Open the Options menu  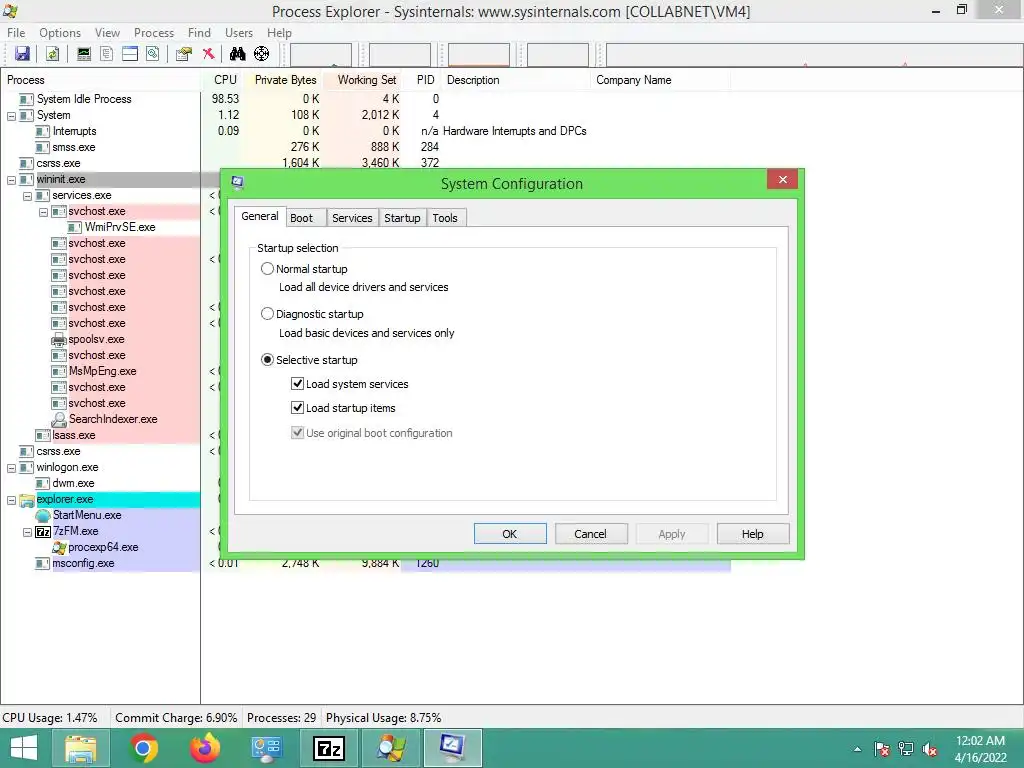click(60, 33)
